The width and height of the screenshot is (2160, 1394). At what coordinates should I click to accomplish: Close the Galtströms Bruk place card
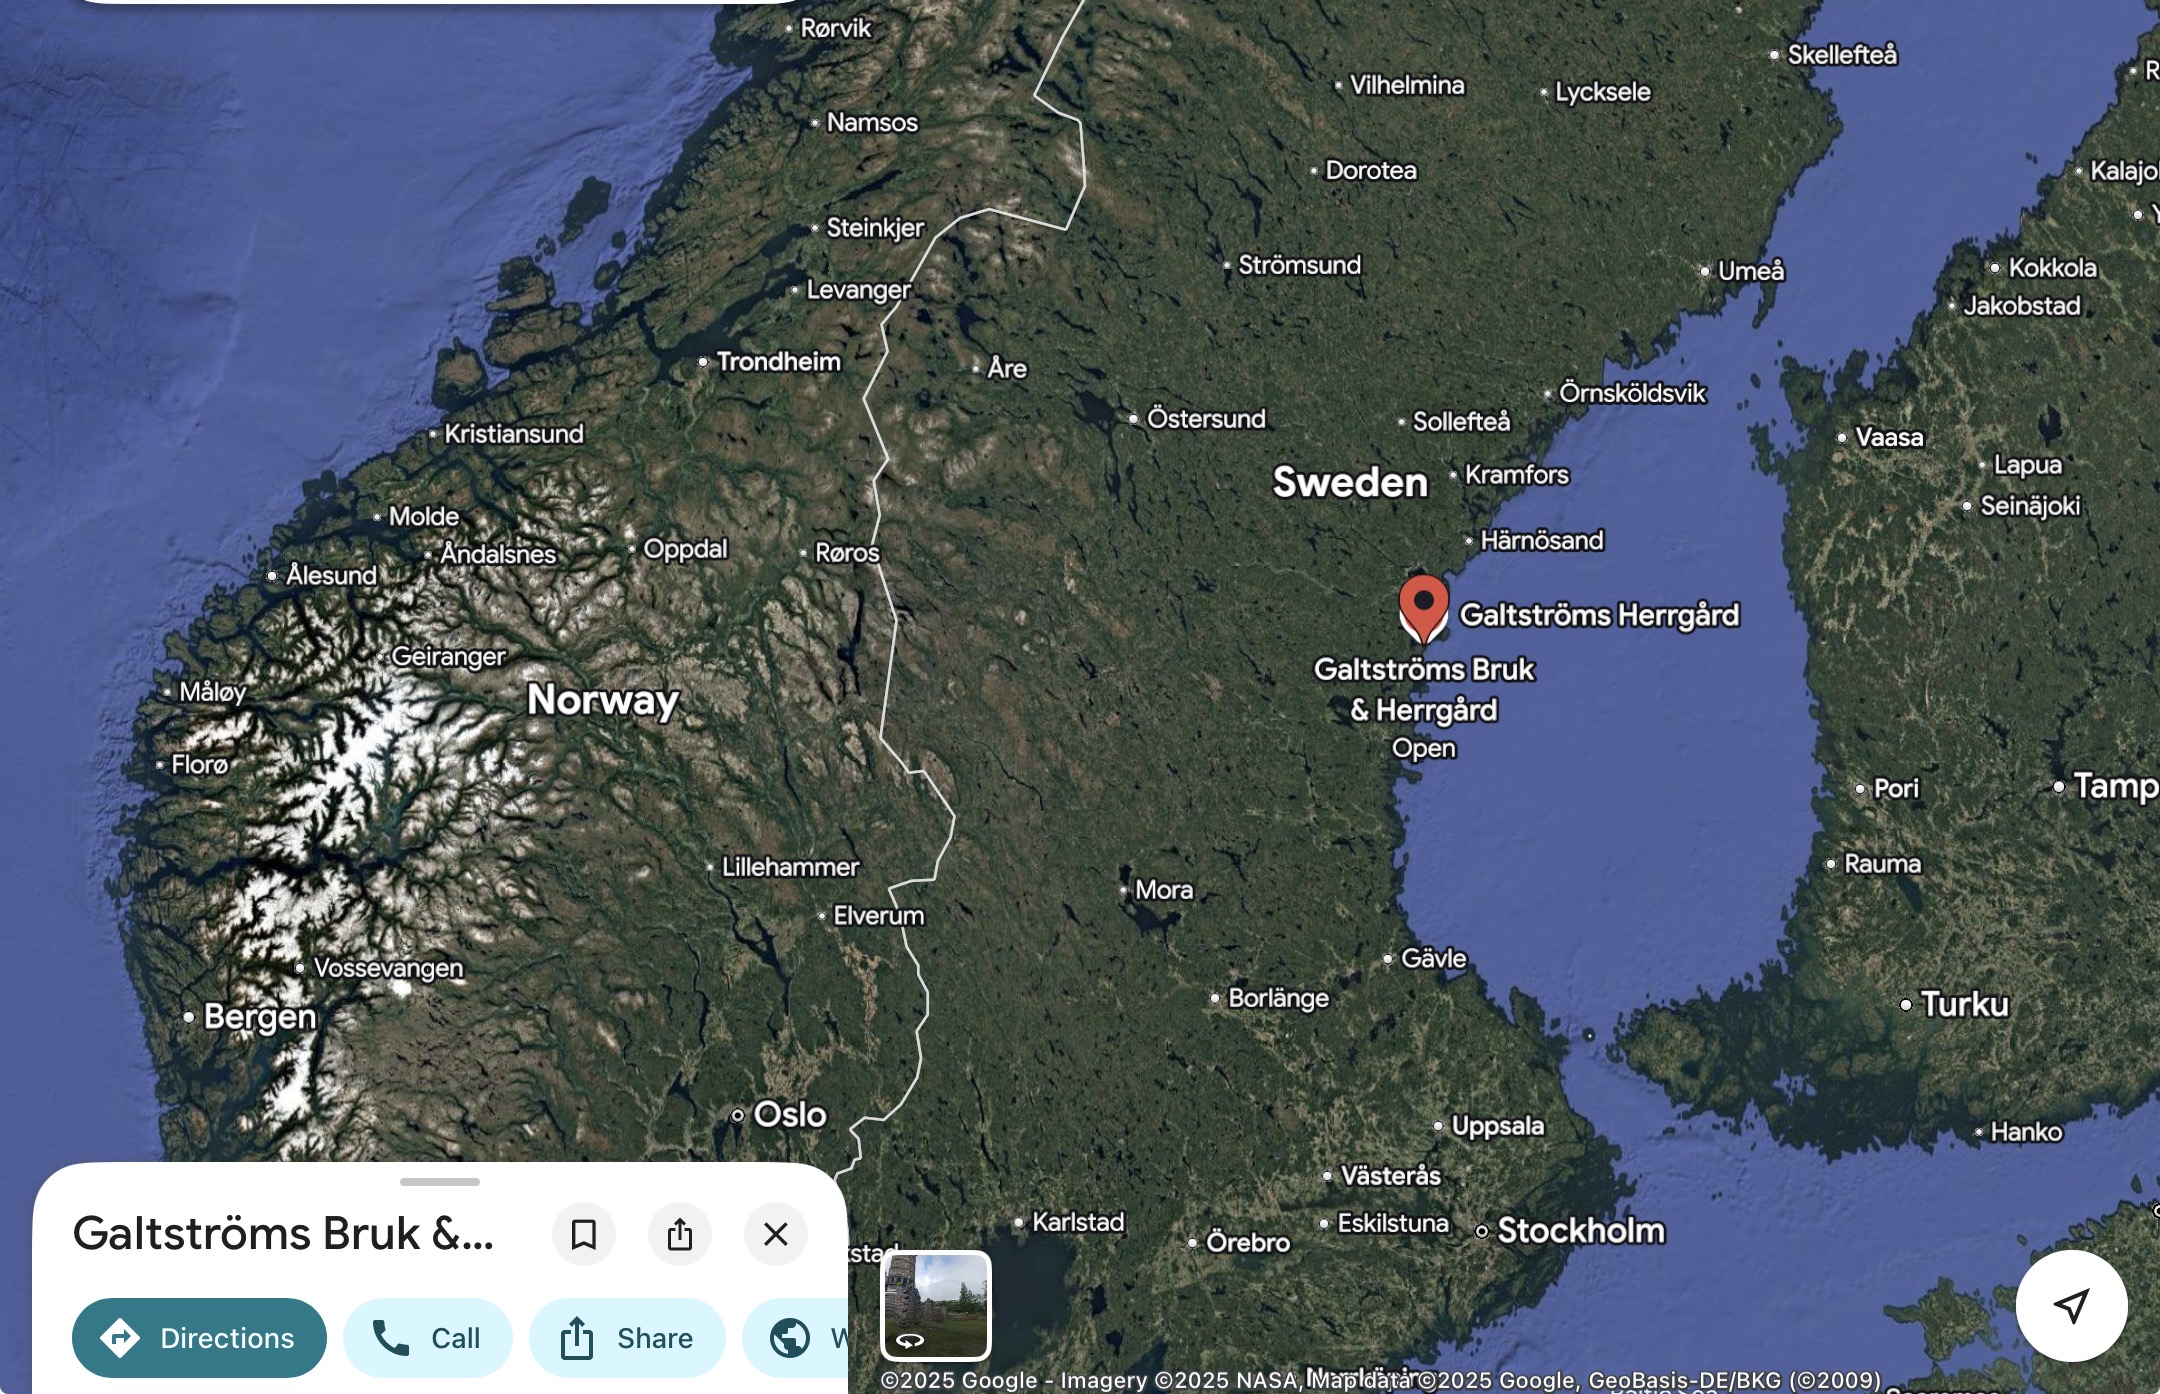(x=776, y=1234)
